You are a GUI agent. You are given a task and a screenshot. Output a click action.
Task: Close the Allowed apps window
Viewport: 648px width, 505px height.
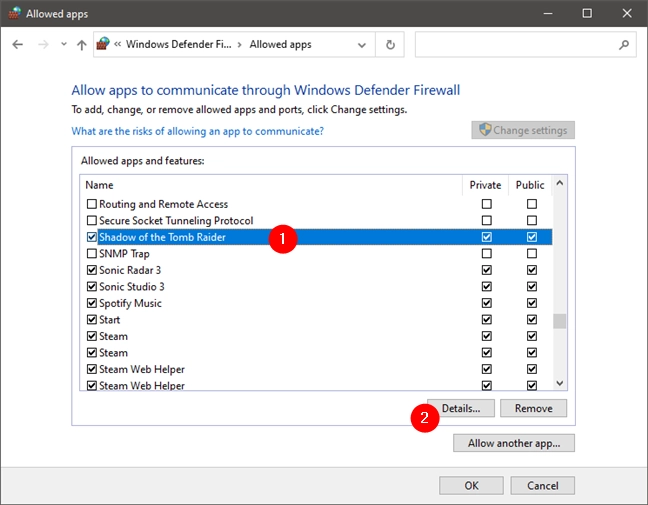tap(627, 14)
